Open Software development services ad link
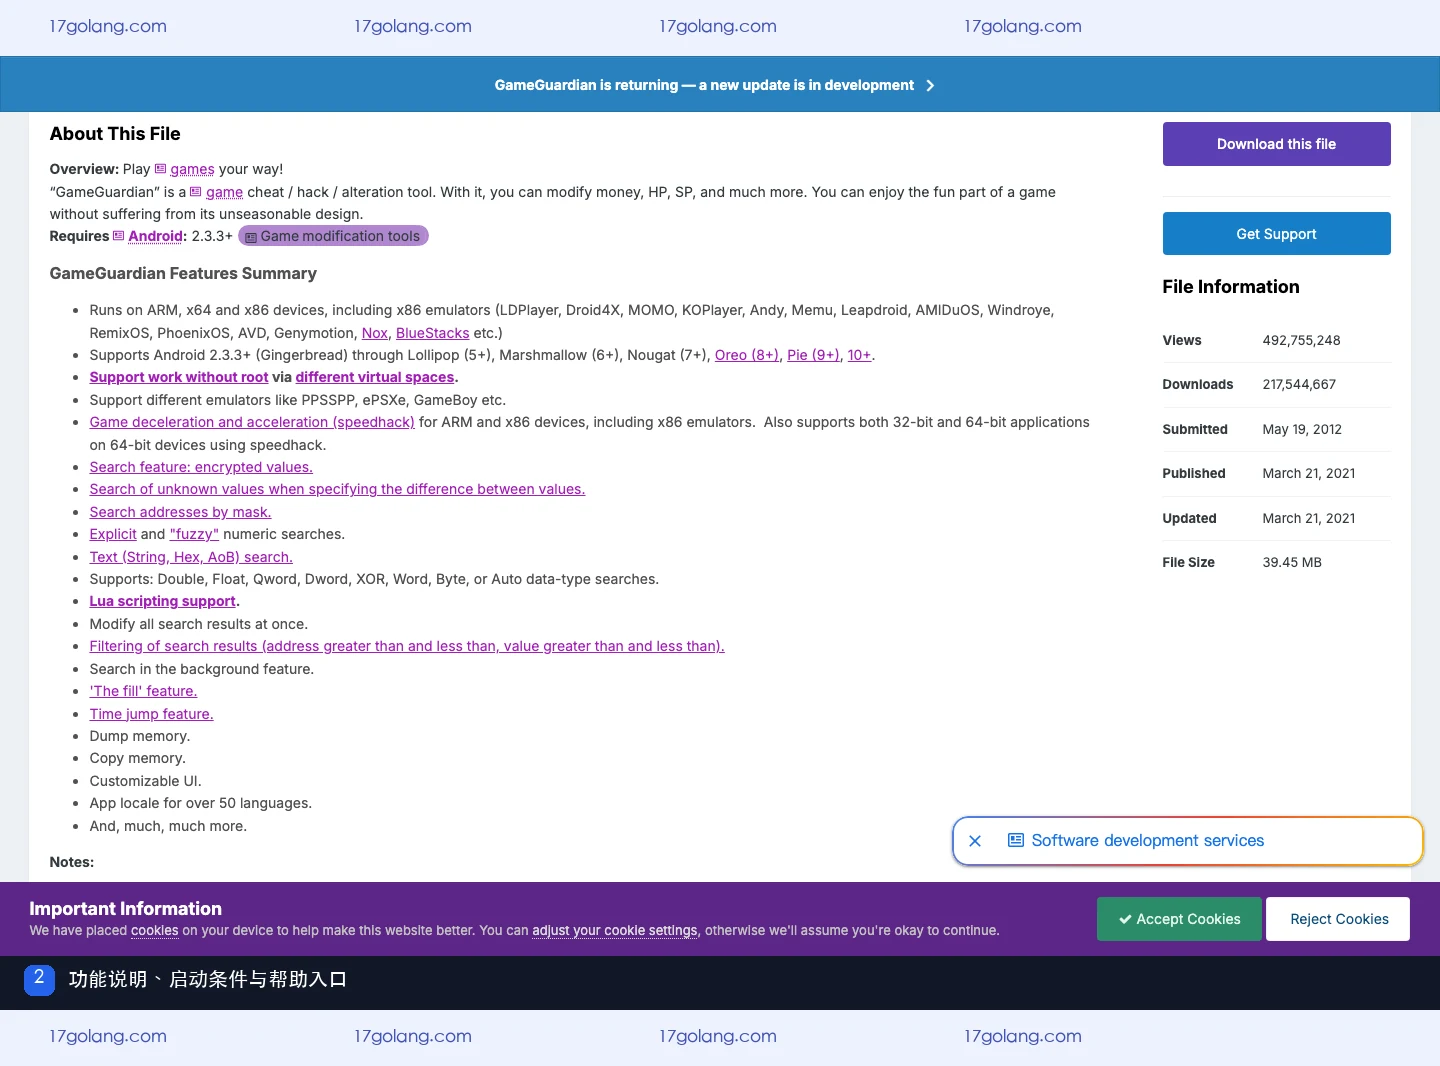This screenshot has height=1066, width=1440. pyautogui.click(x=1148, y=841)
